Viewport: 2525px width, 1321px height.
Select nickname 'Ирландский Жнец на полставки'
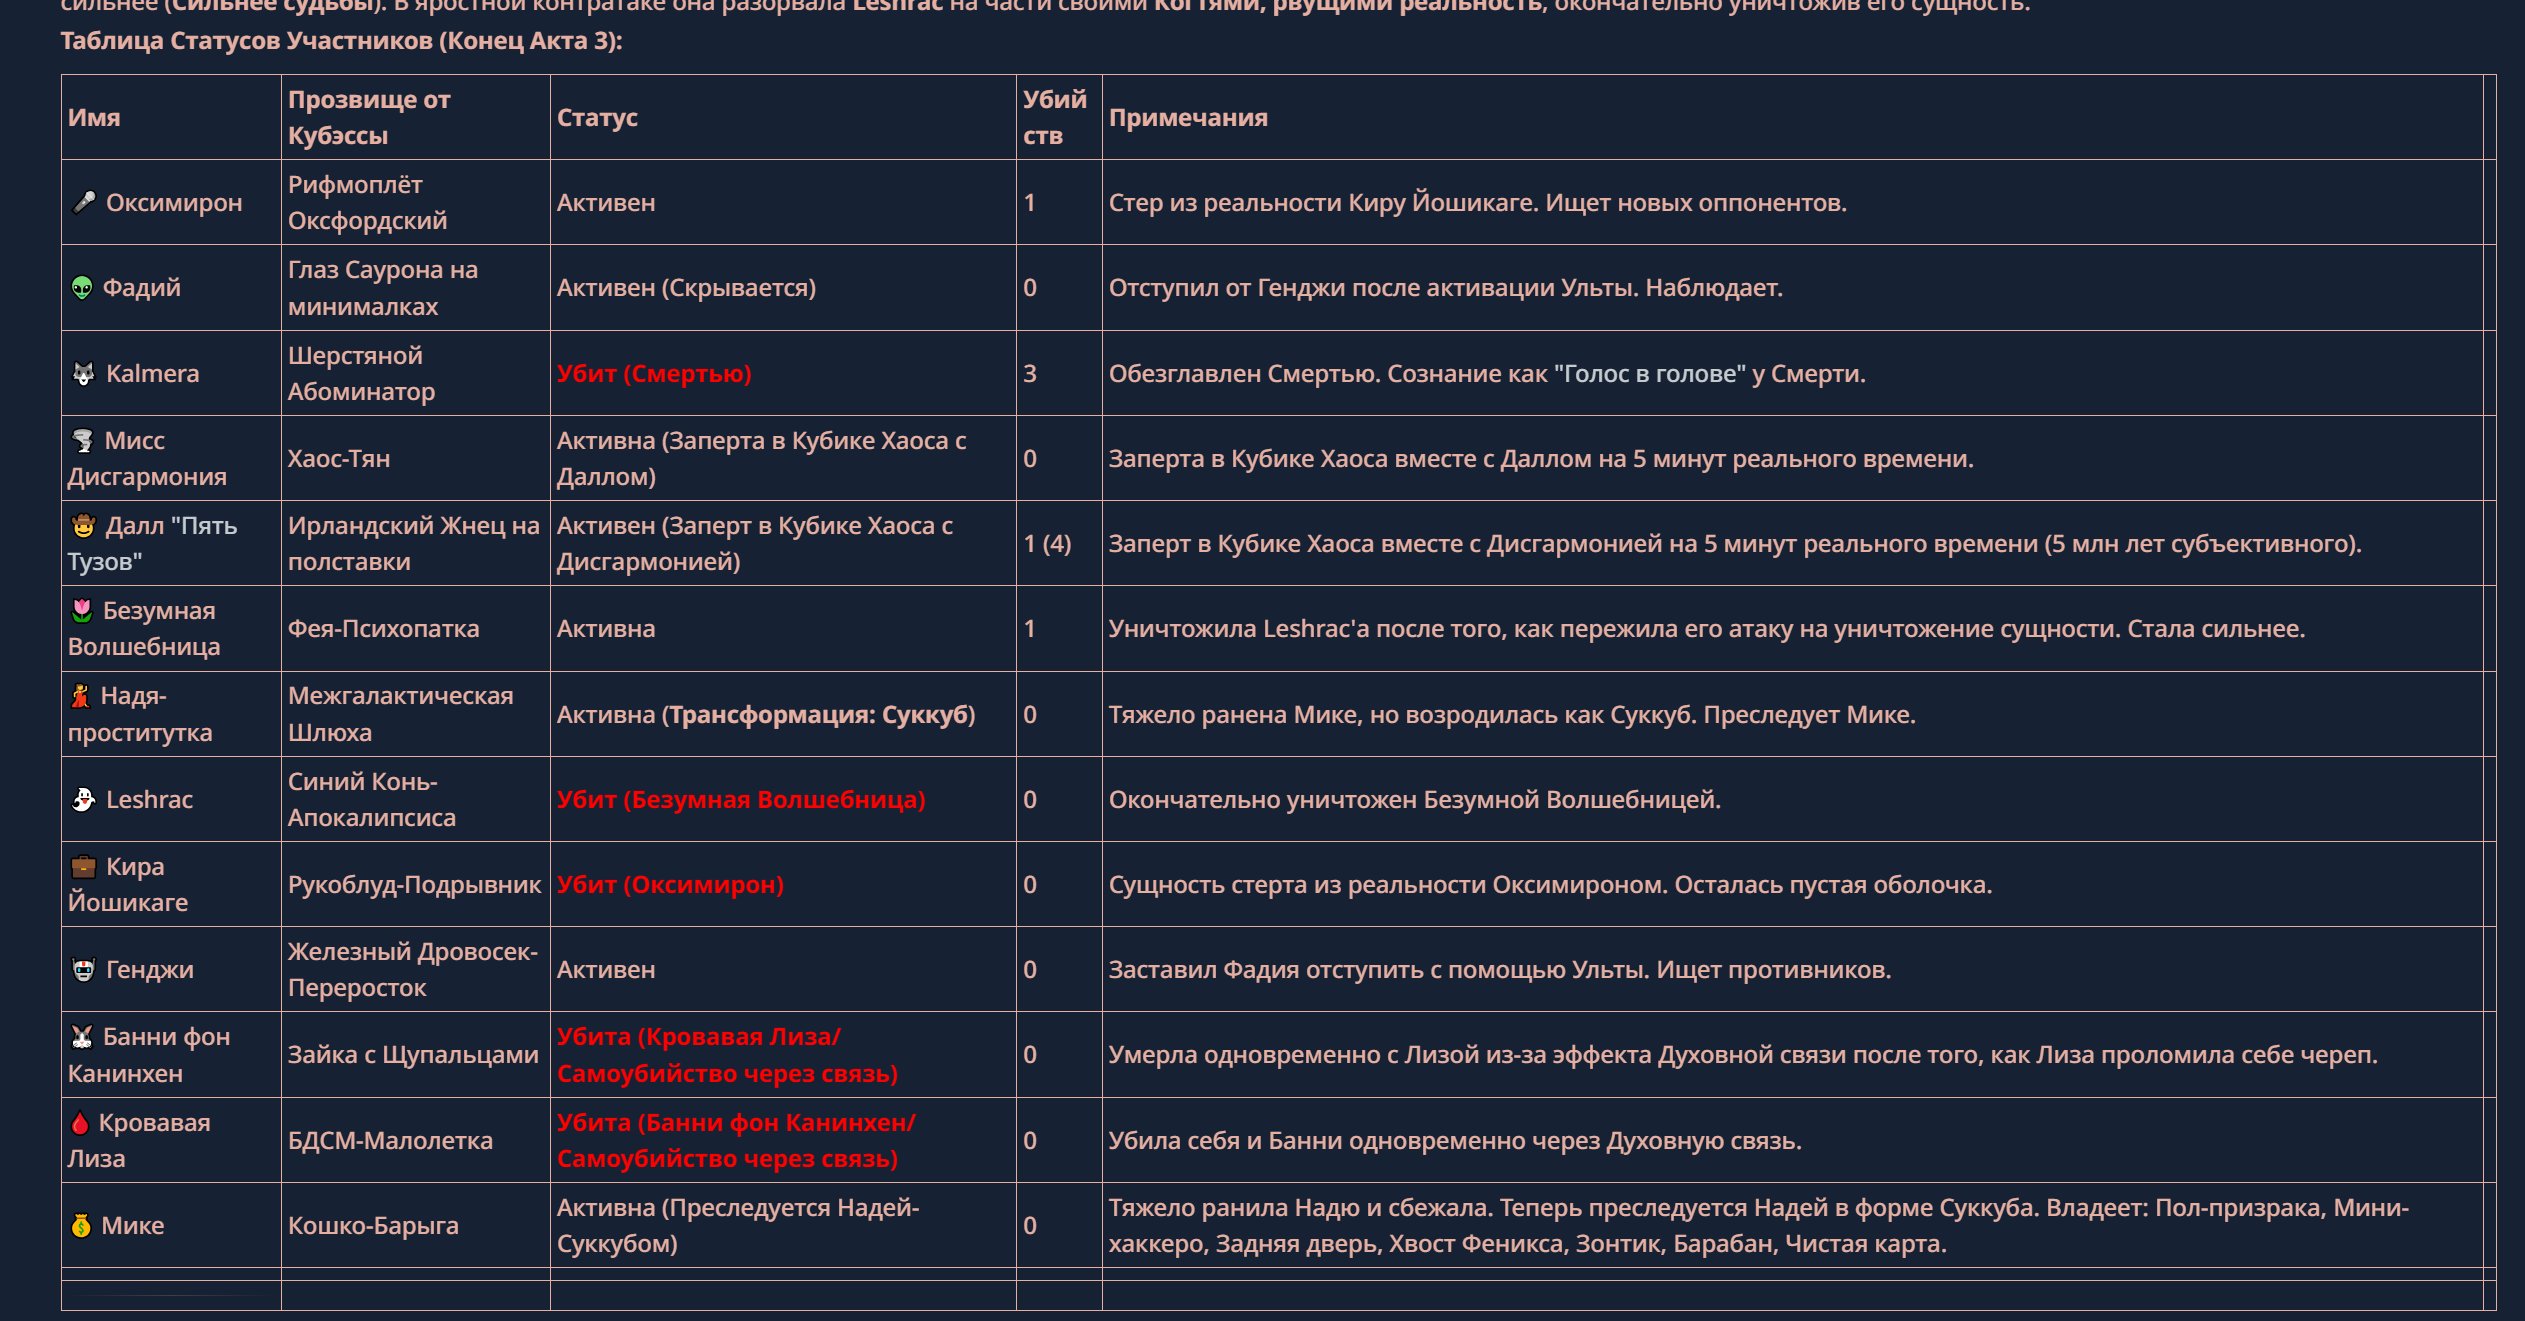tap(414, 544)
